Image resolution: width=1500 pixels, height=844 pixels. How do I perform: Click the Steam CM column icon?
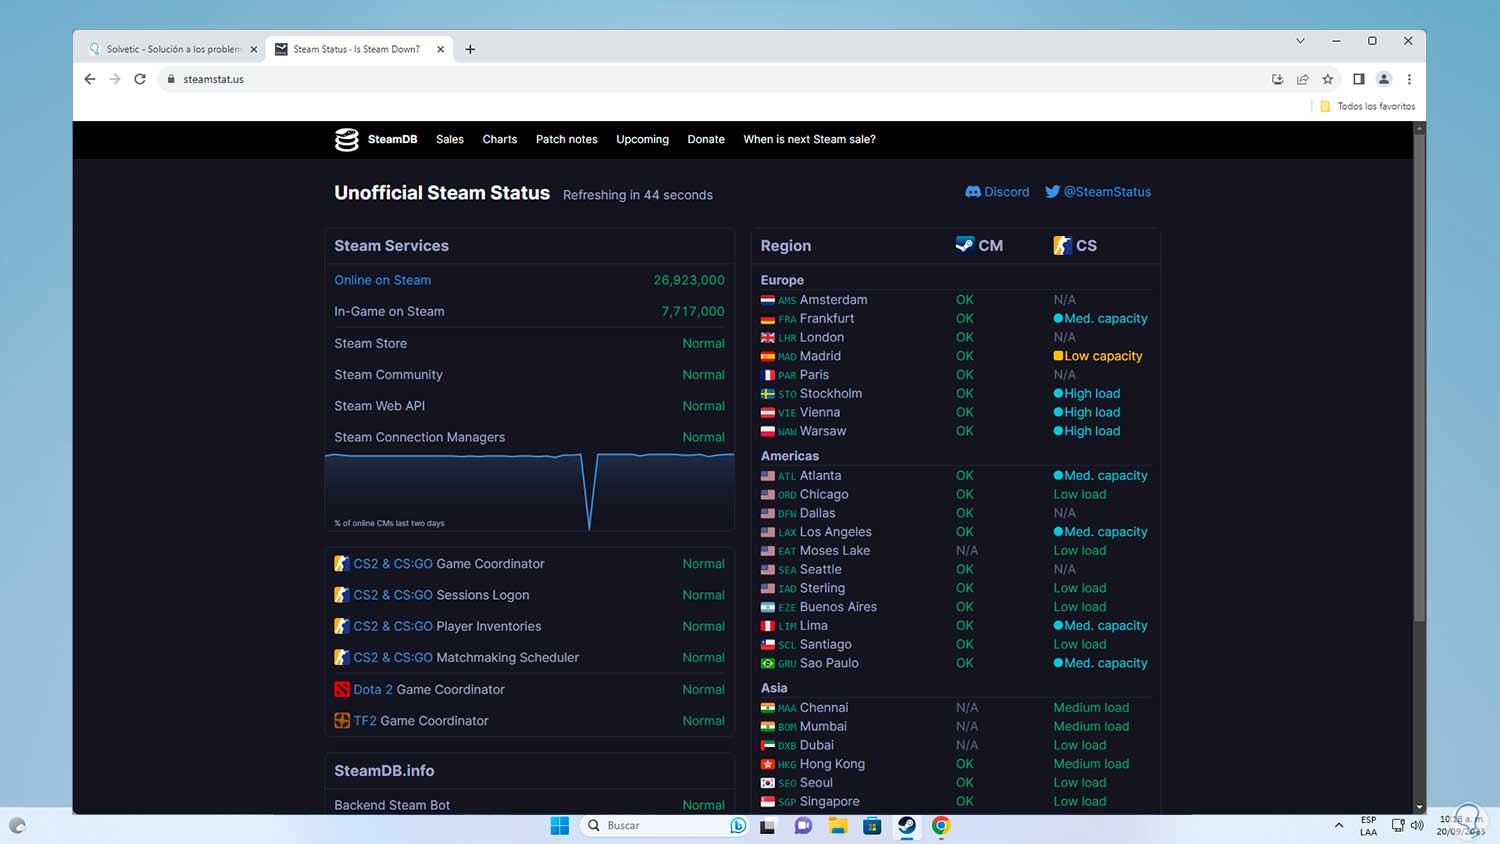[965, 245]
